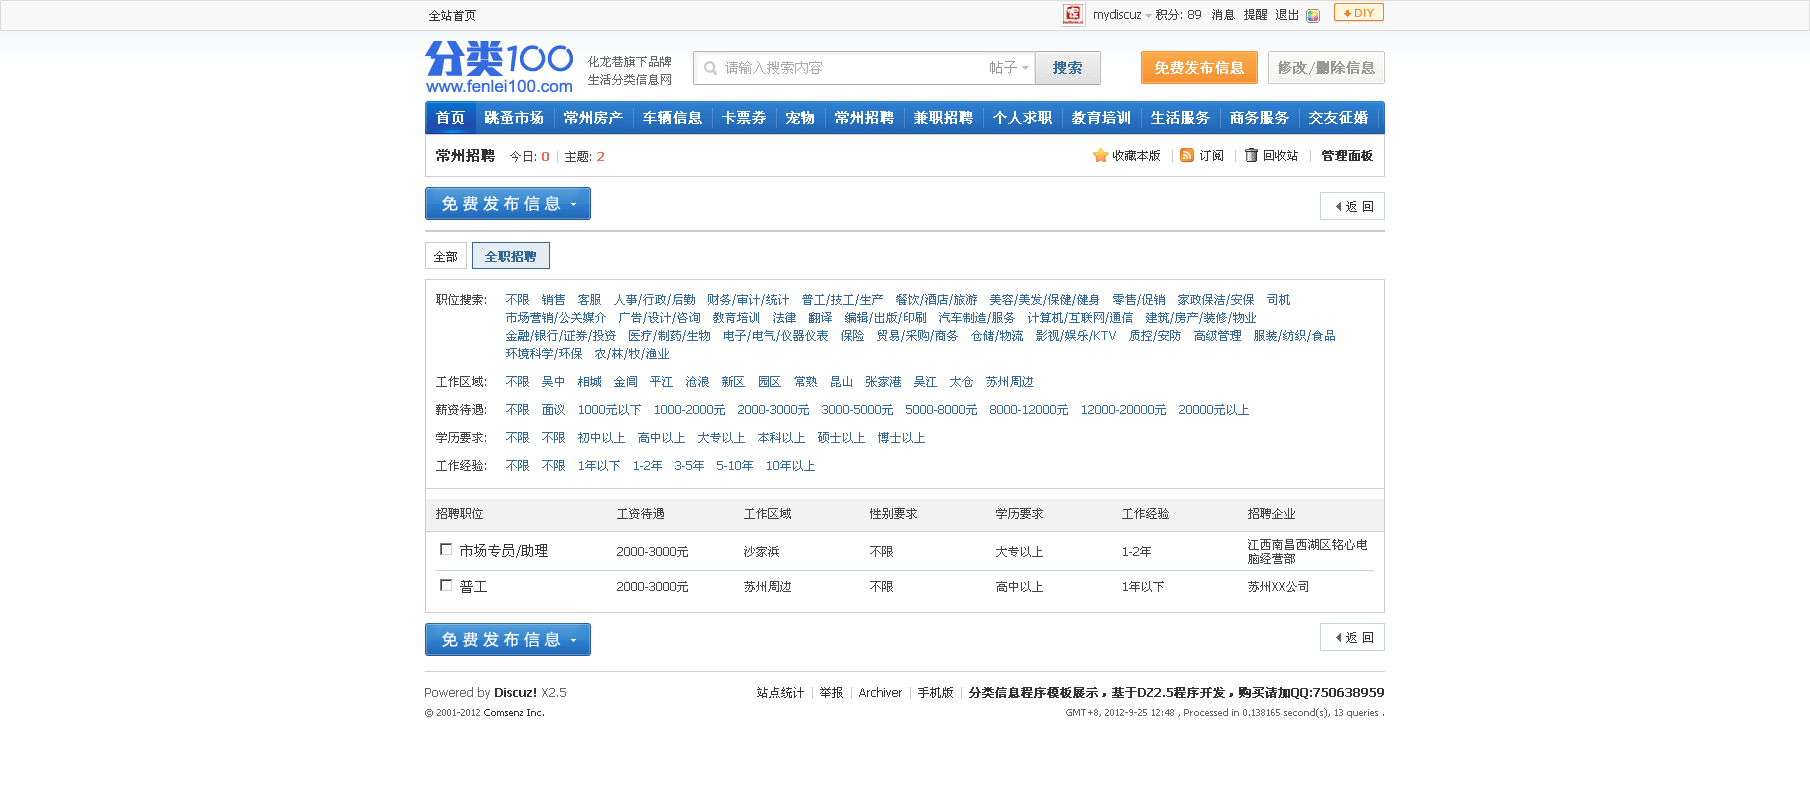Click the user avatar icon
Viewport: 1810px width, 799px height.
coord(1073,14)
